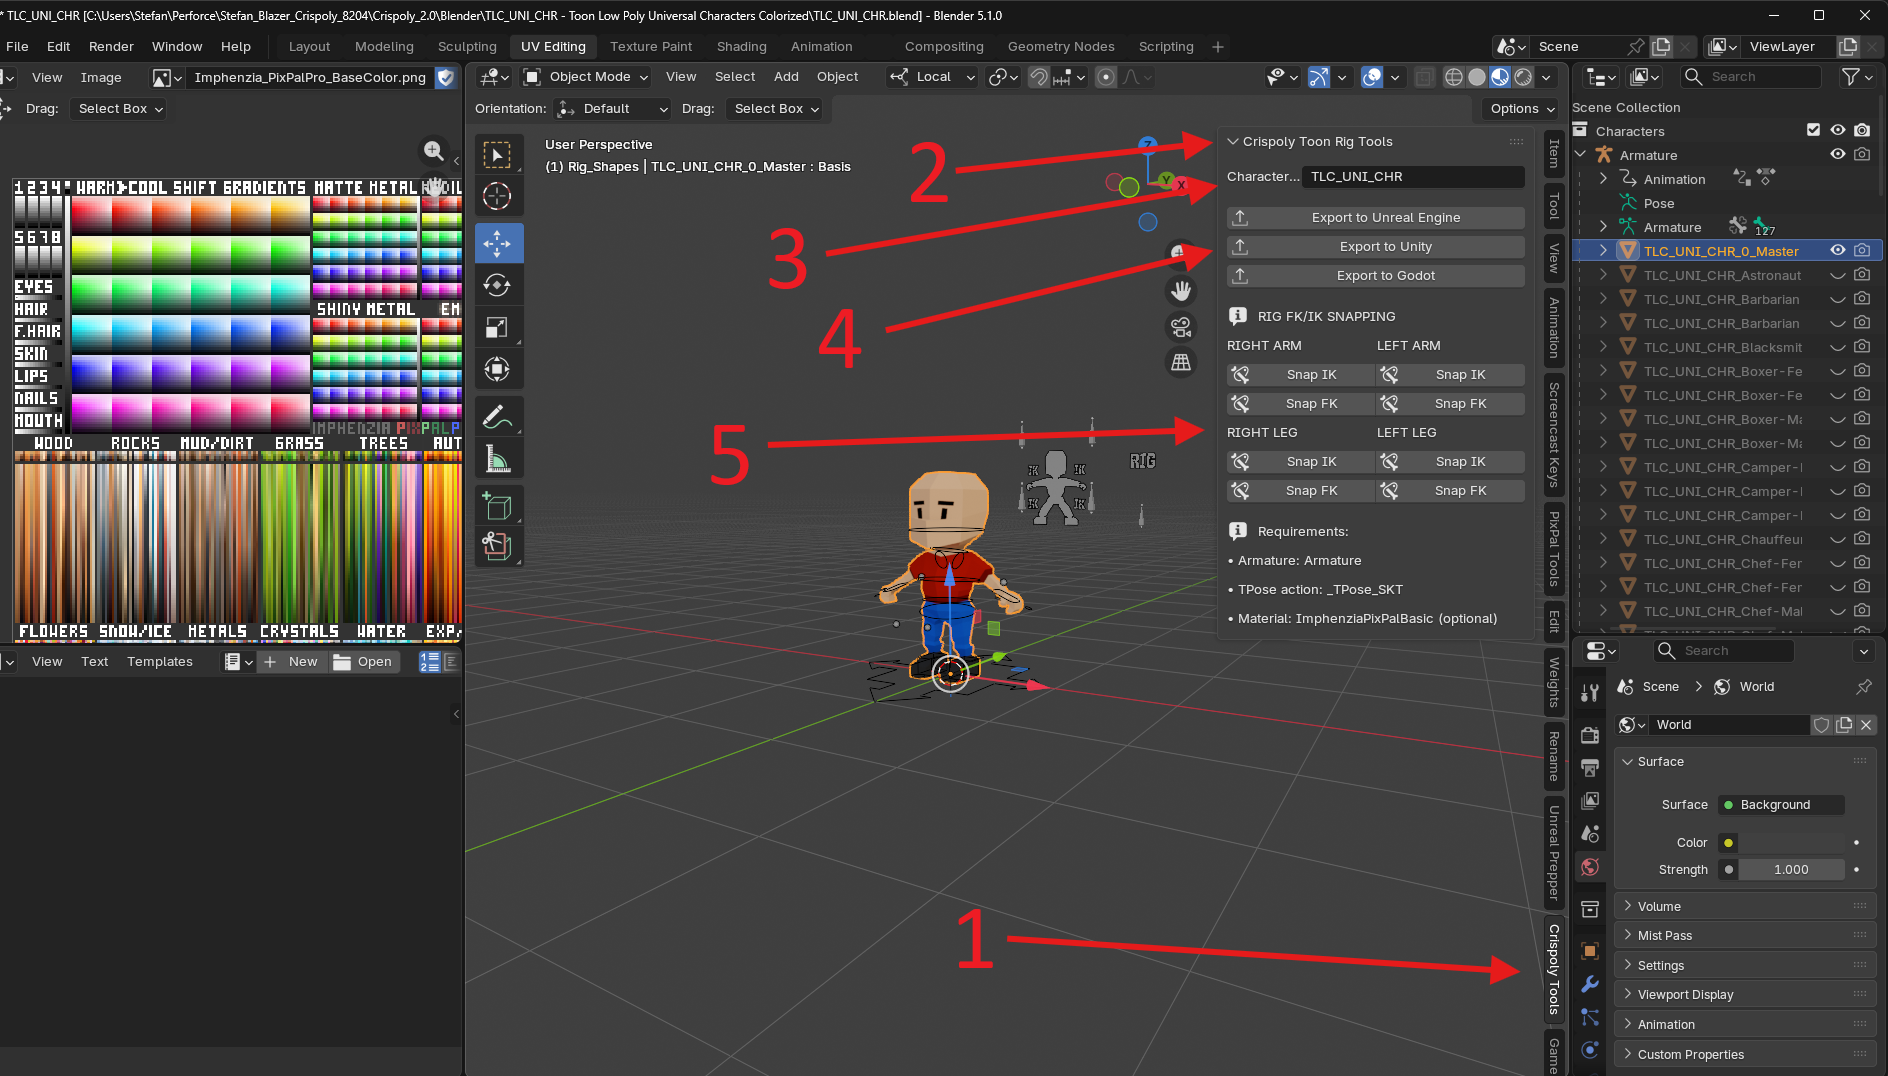
Task: Expand the Volume panel
Action: tap(1745, 906)
